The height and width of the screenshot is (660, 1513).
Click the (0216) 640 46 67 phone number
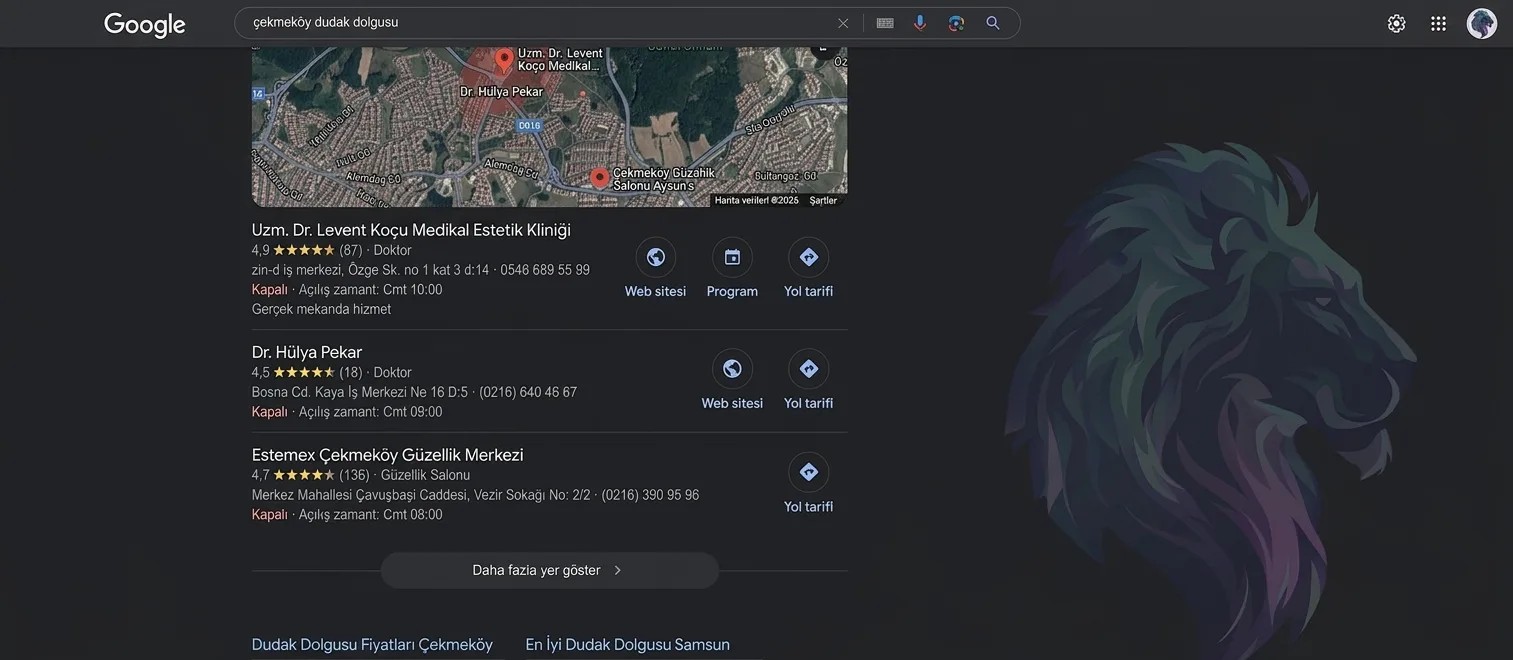pos(528,392)
